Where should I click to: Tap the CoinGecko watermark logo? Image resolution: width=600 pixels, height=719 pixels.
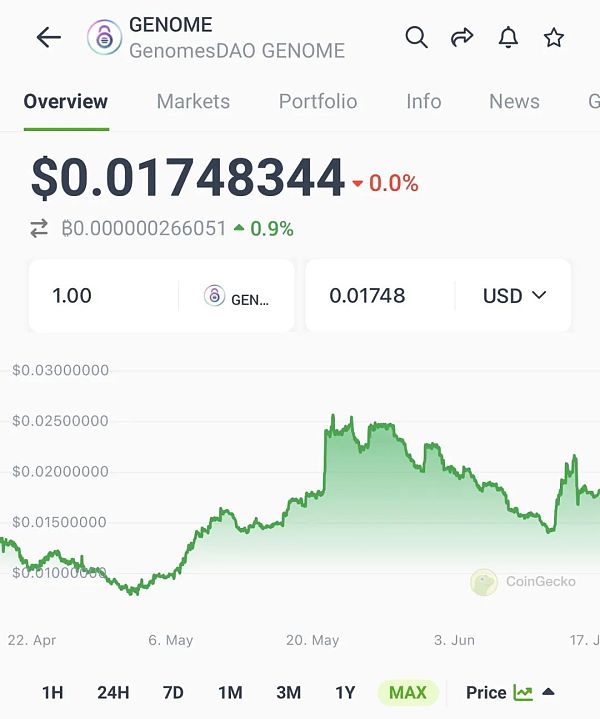[x=485, y=582]
